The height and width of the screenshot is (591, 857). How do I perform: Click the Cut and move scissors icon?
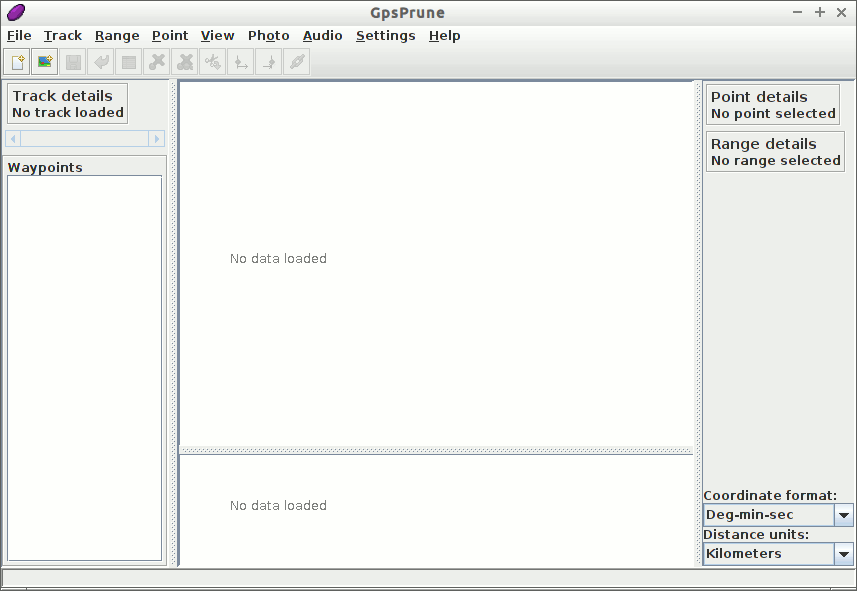(213, 62)
